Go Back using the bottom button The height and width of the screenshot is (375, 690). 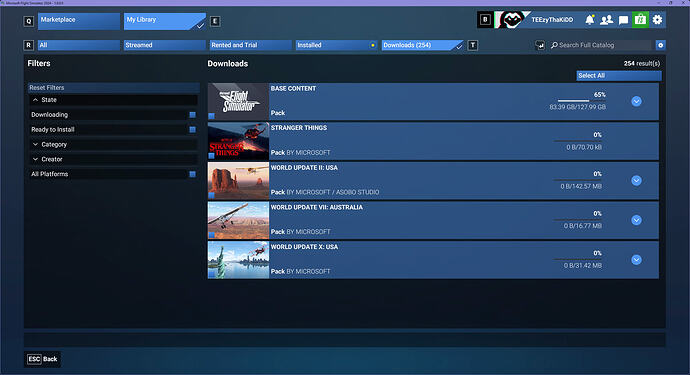43,359
